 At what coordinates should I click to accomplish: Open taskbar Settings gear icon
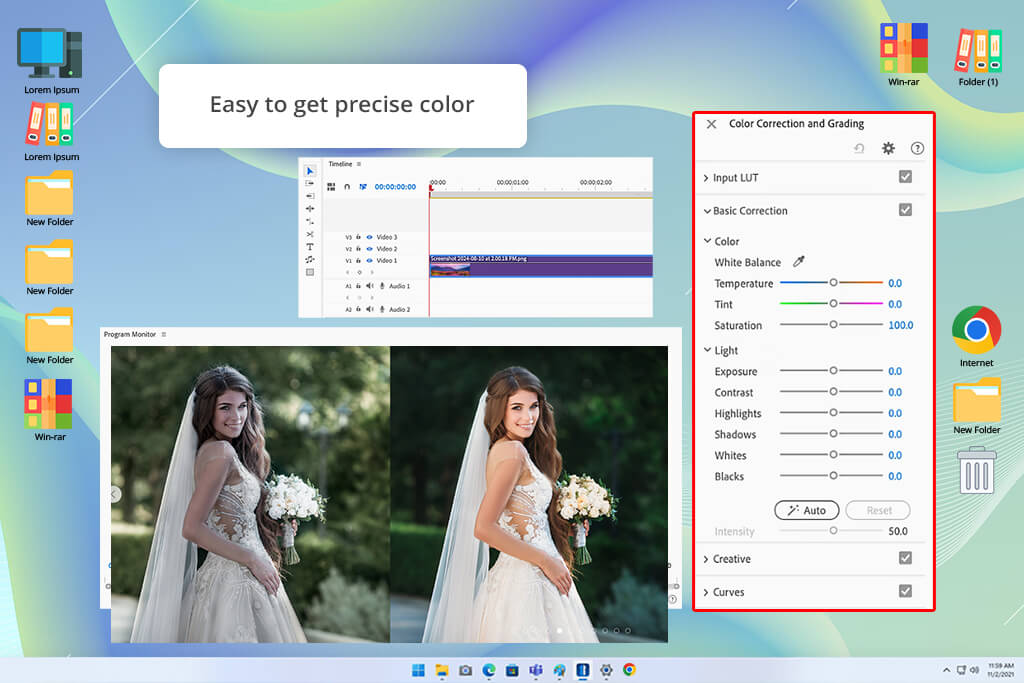pyautogui.click(x=606, y=670)
